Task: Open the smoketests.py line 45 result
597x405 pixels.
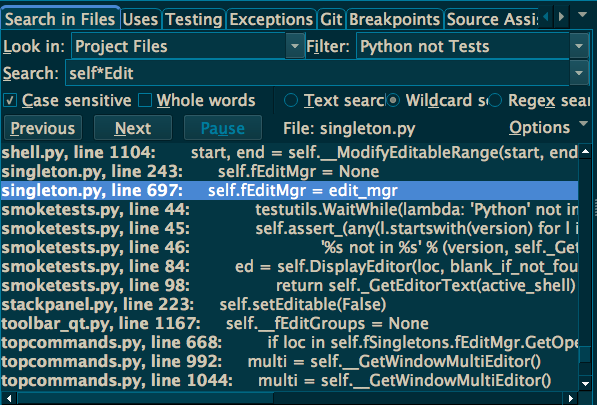Action: click(289, 229)
